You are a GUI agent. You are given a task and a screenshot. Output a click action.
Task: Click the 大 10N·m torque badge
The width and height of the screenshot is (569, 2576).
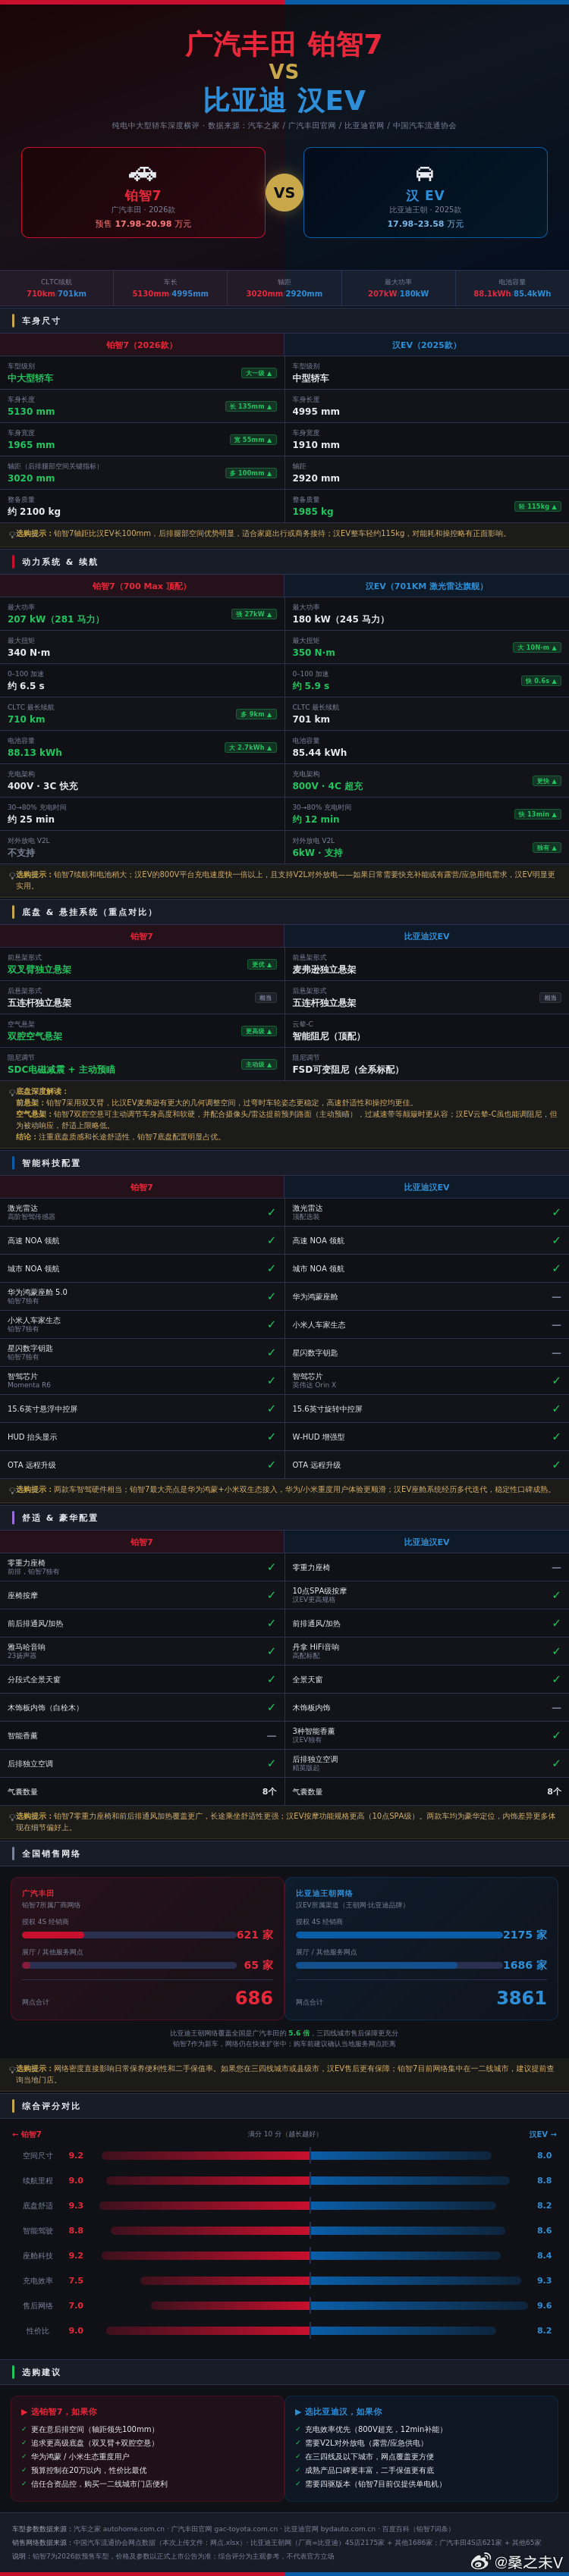pyautogui.click(x=537, y=647)
